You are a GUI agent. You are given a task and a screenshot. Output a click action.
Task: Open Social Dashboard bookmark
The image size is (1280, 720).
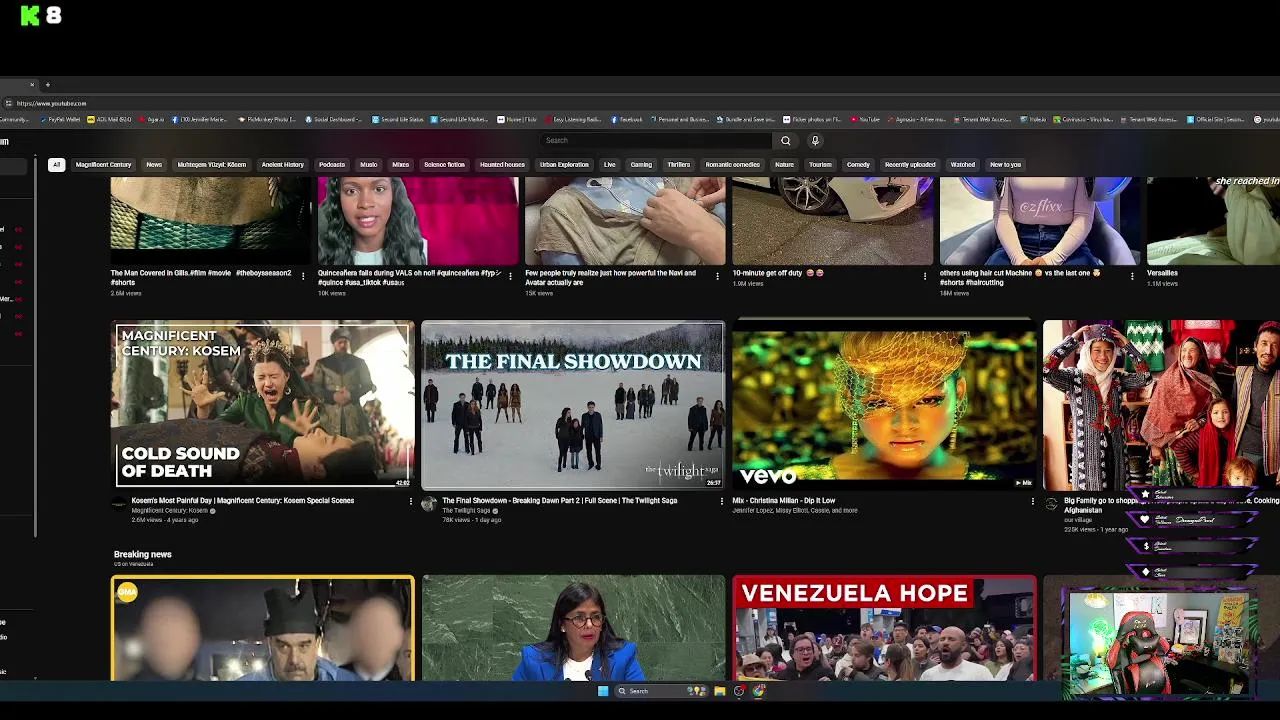point(334,119)
